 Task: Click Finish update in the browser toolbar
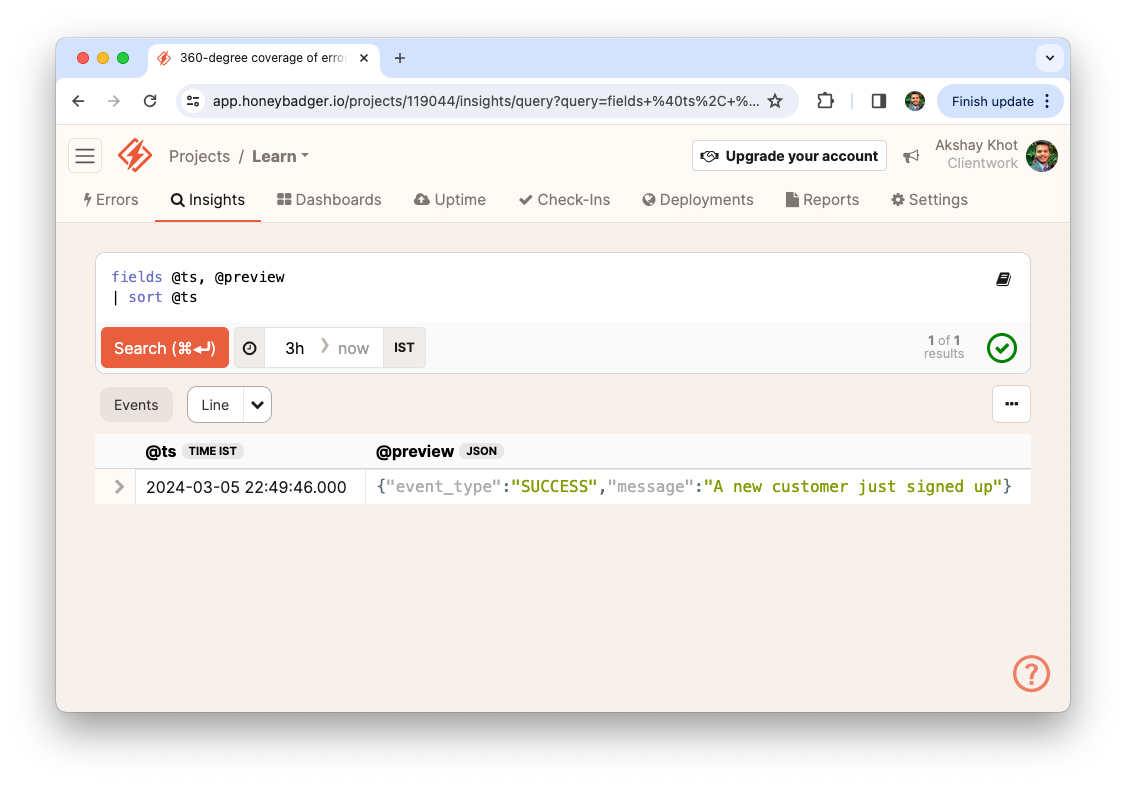[993, 101]
